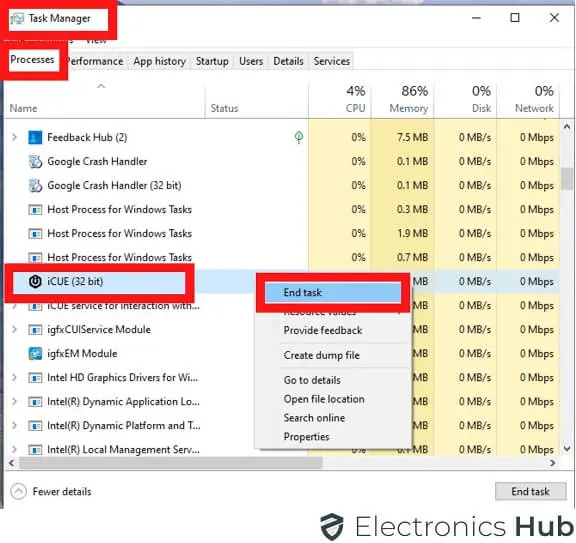The image size is (576, 543).
Task: Select the igfxEM Module process
Action: coord(82,353)
